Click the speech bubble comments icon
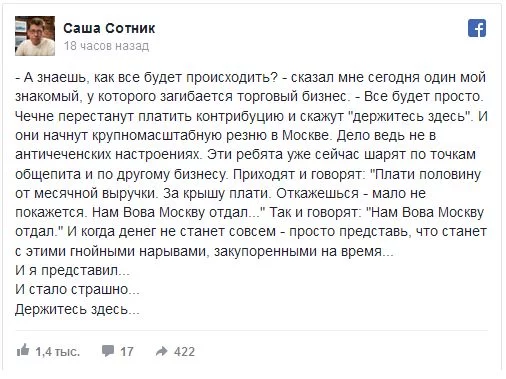 (x=108, y=351)
